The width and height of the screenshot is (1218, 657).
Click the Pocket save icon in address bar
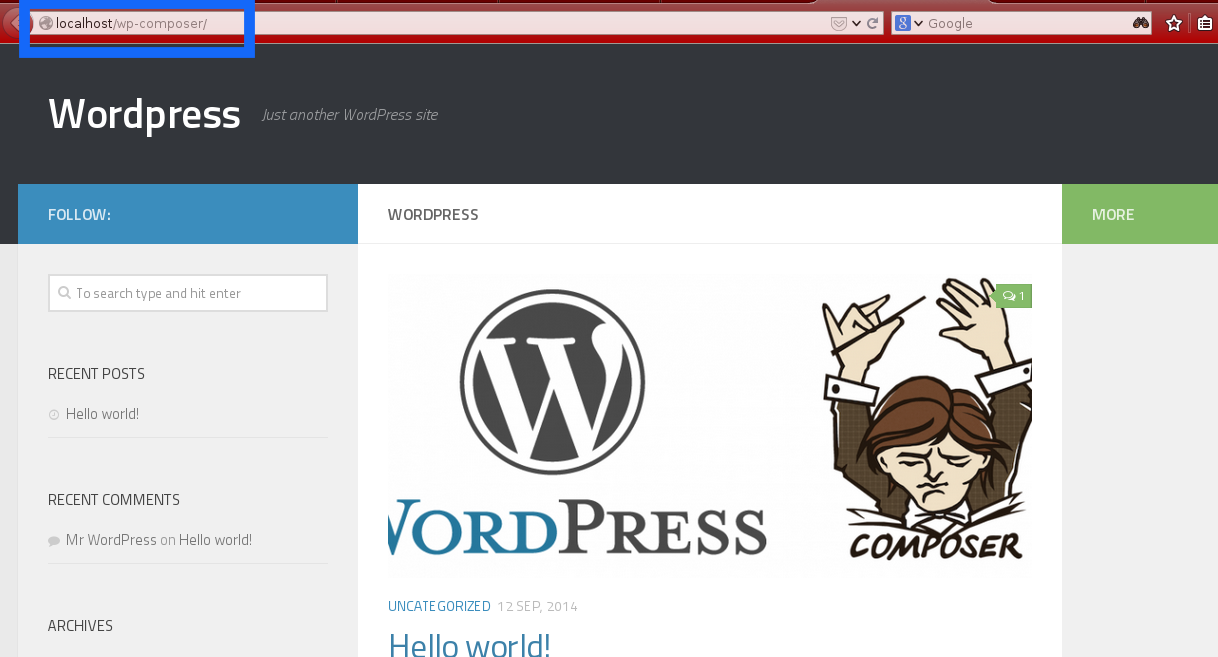point(839,23)
